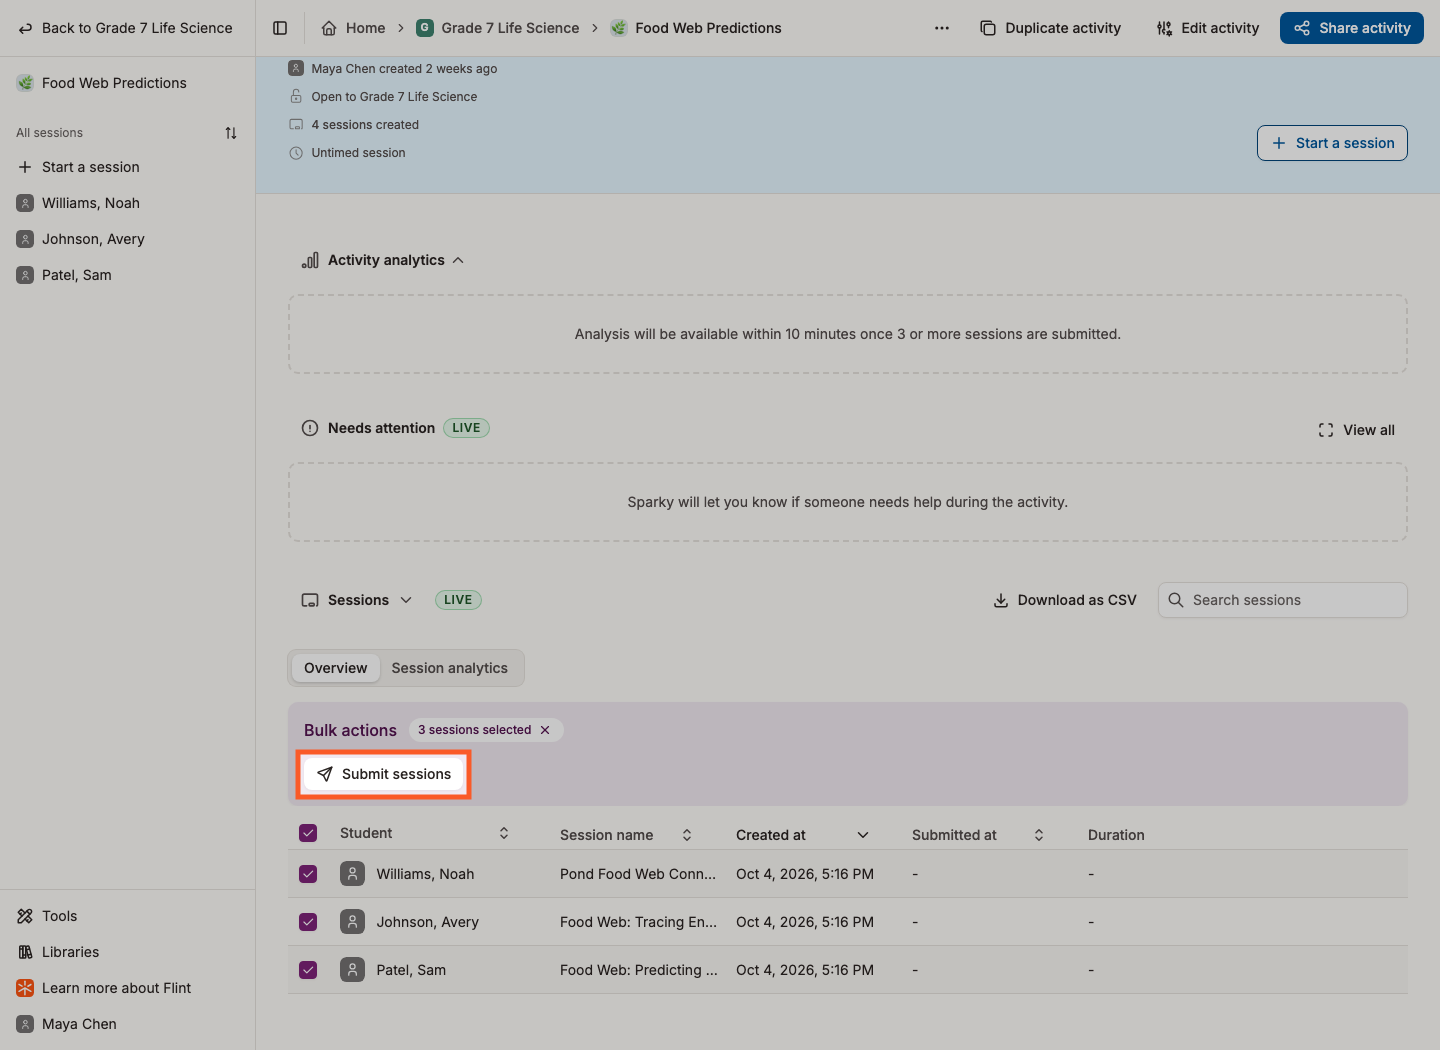The width and height of the screenshot is (1440, 1050).
Task: Click the Pond Food Web Conn... session name
Action: (x=638, y=874)
